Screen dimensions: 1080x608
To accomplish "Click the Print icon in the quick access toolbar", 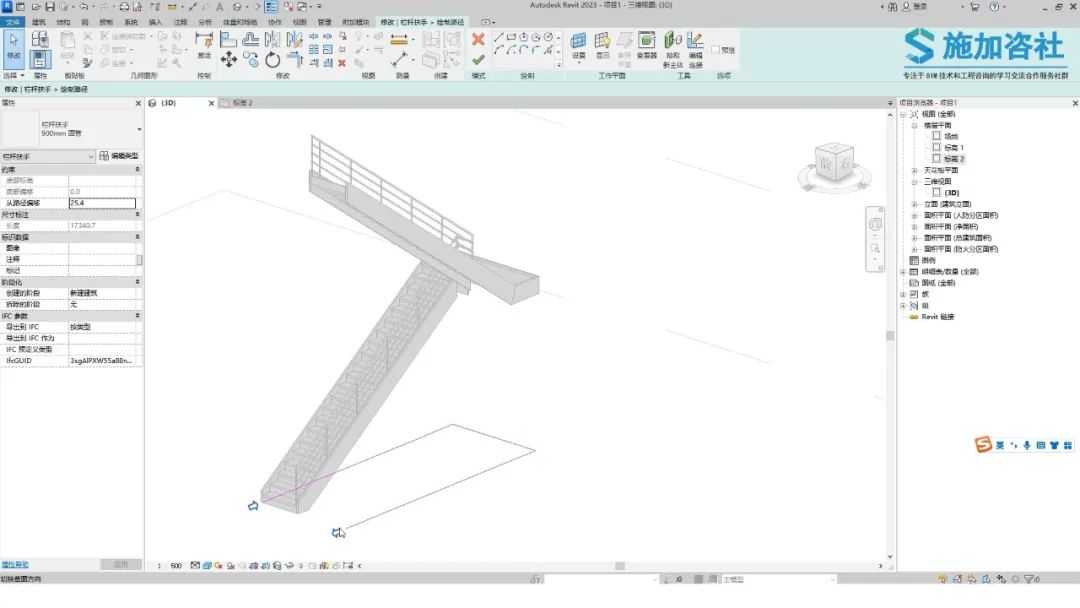I will click(124, 7).
